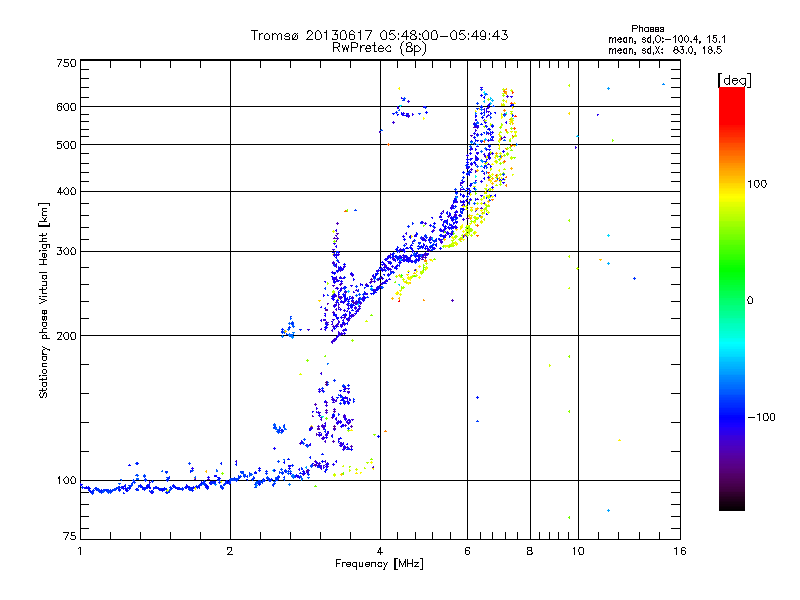Click the y-axis tick label "750"
This screenshot has height=600, width=800.
pyautogui.click(x=66, y=63)
